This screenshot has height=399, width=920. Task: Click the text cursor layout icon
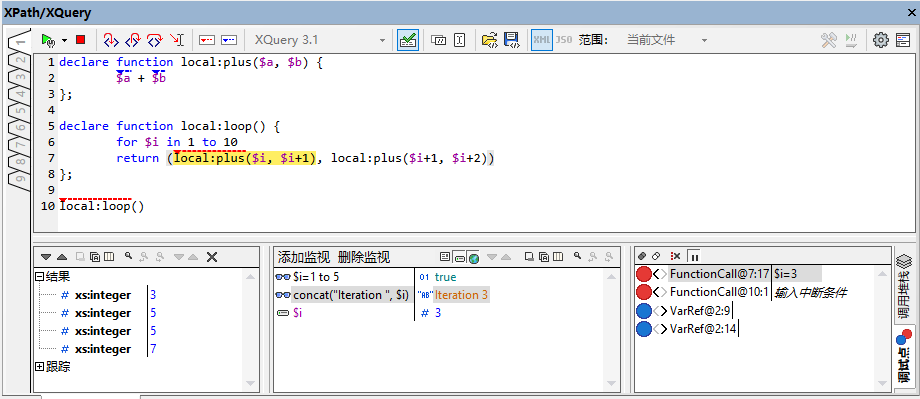pyautogui.click(x=460, y=40)
